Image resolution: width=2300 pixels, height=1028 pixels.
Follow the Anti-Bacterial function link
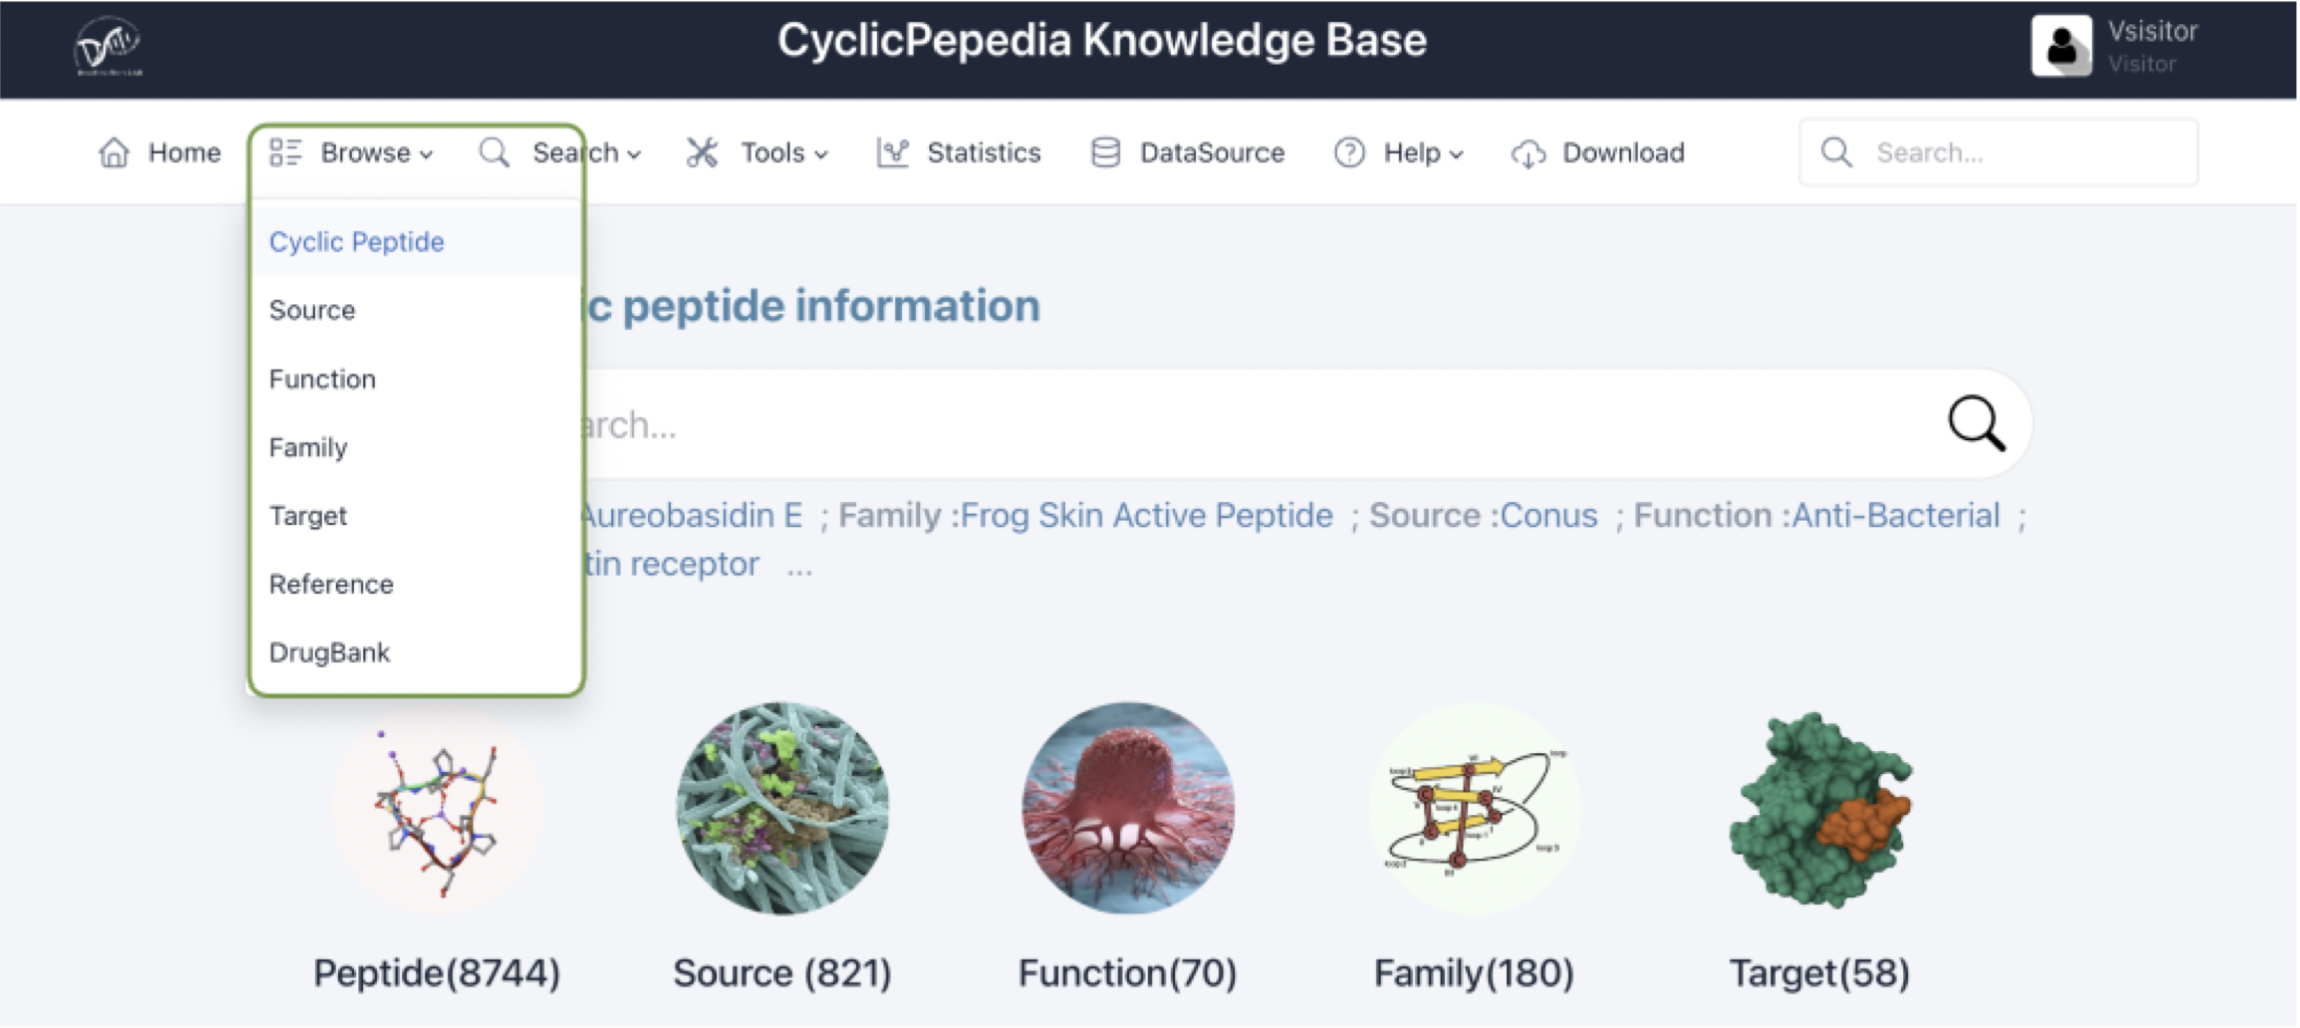tap(1896, 516)
